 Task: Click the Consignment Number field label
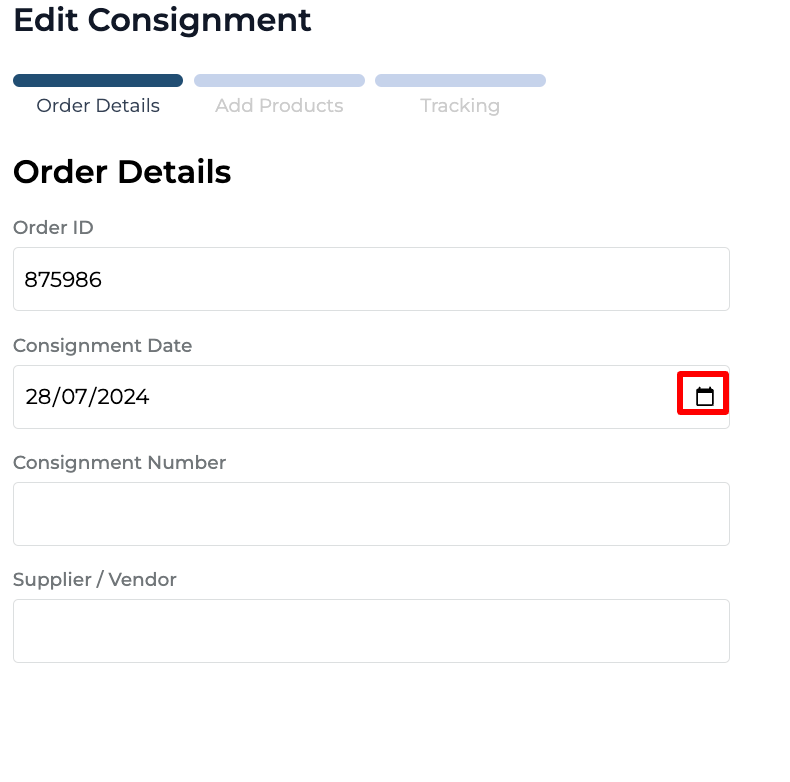click(x=119, y=463)
